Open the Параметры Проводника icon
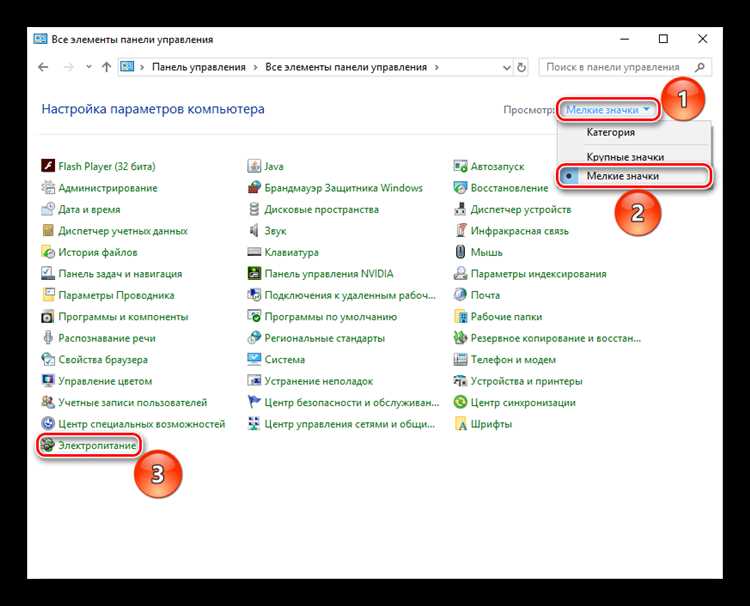 point(48,295)
